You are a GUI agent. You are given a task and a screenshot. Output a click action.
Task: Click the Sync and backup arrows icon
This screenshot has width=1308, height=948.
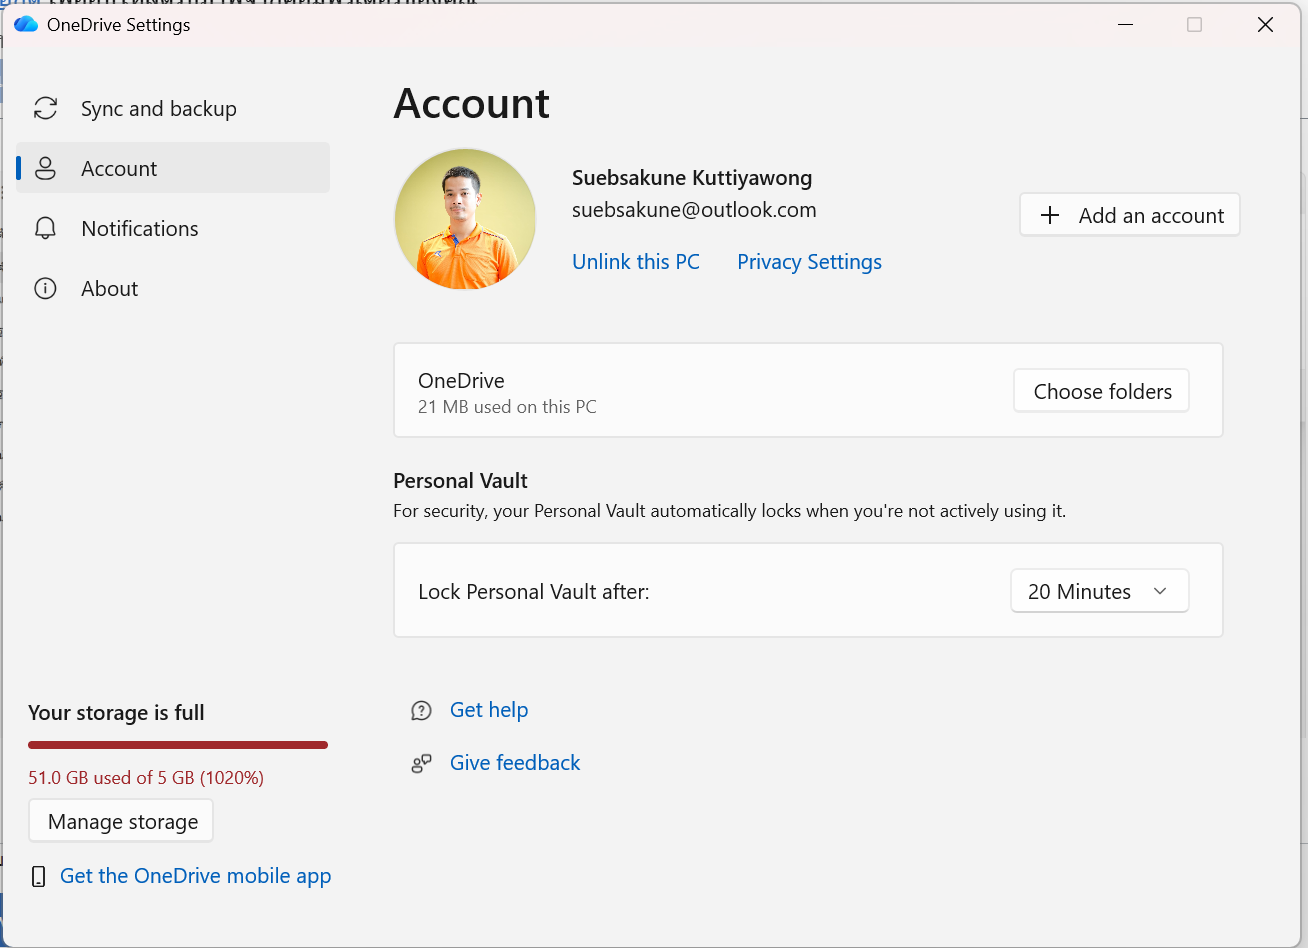[46, 108]
